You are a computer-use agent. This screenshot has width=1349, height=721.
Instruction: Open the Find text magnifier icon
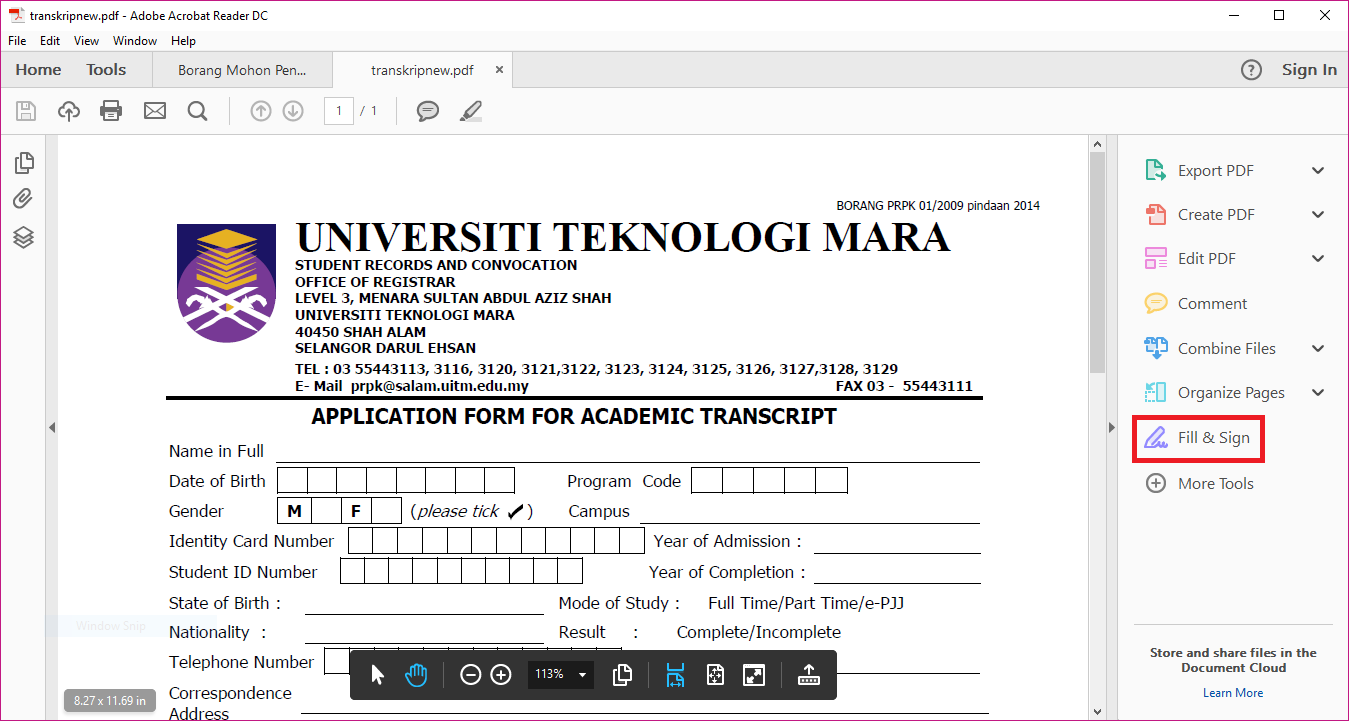(x=197, y=111)
